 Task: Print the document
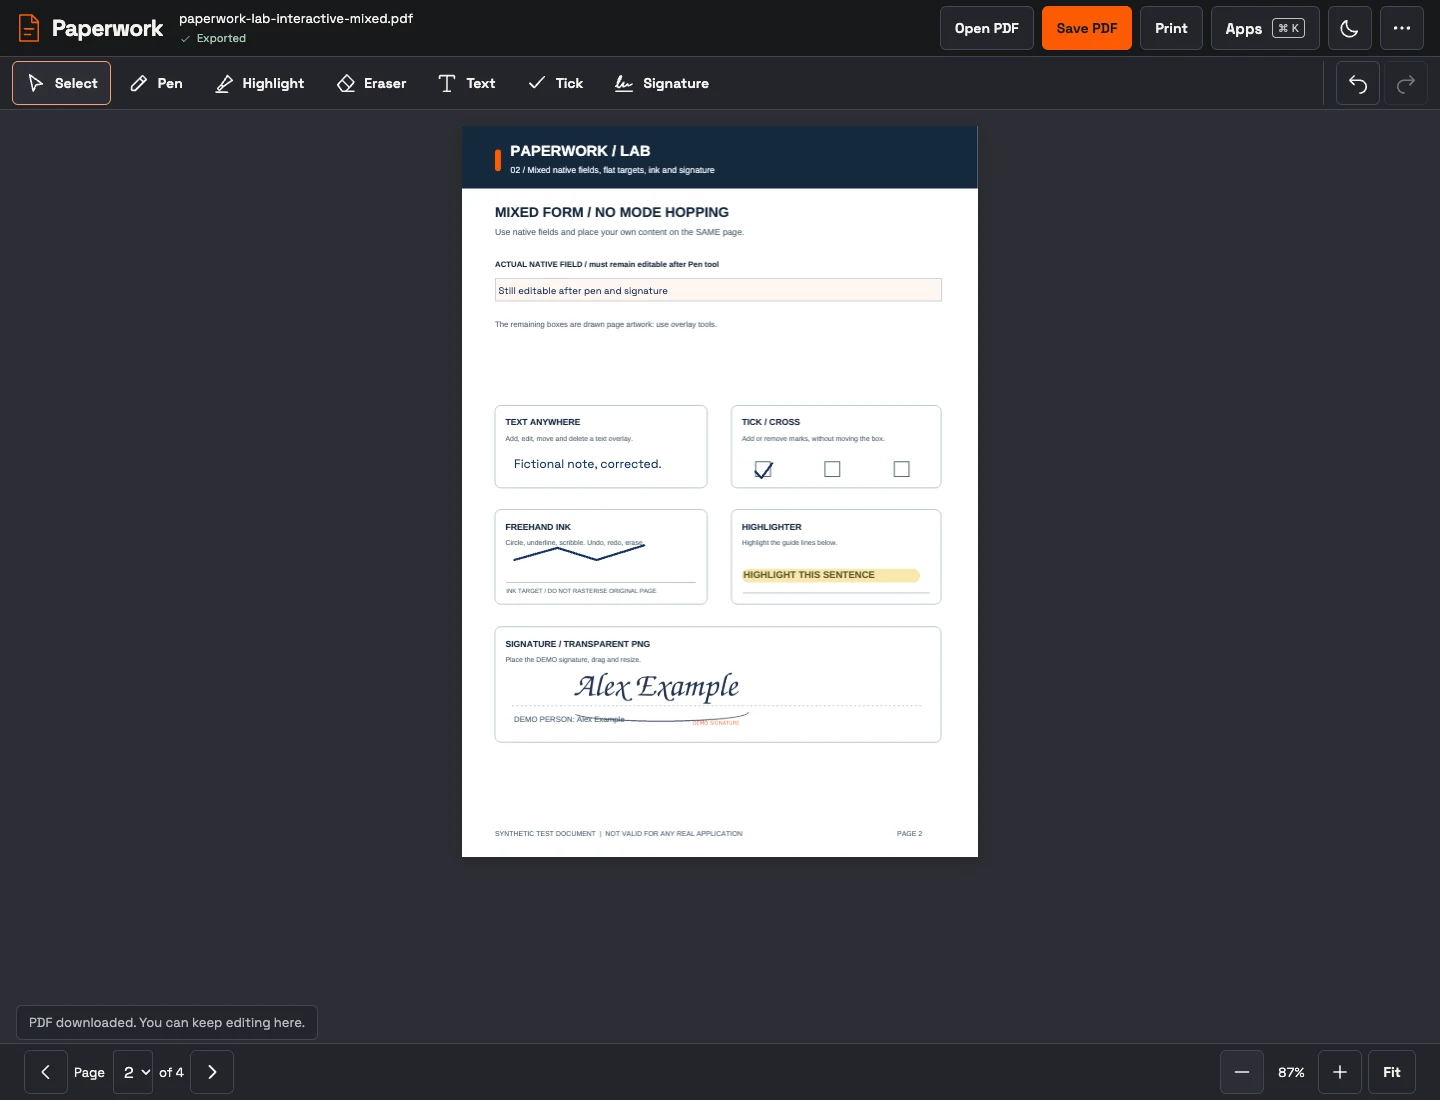click(x=1171, y=28)
